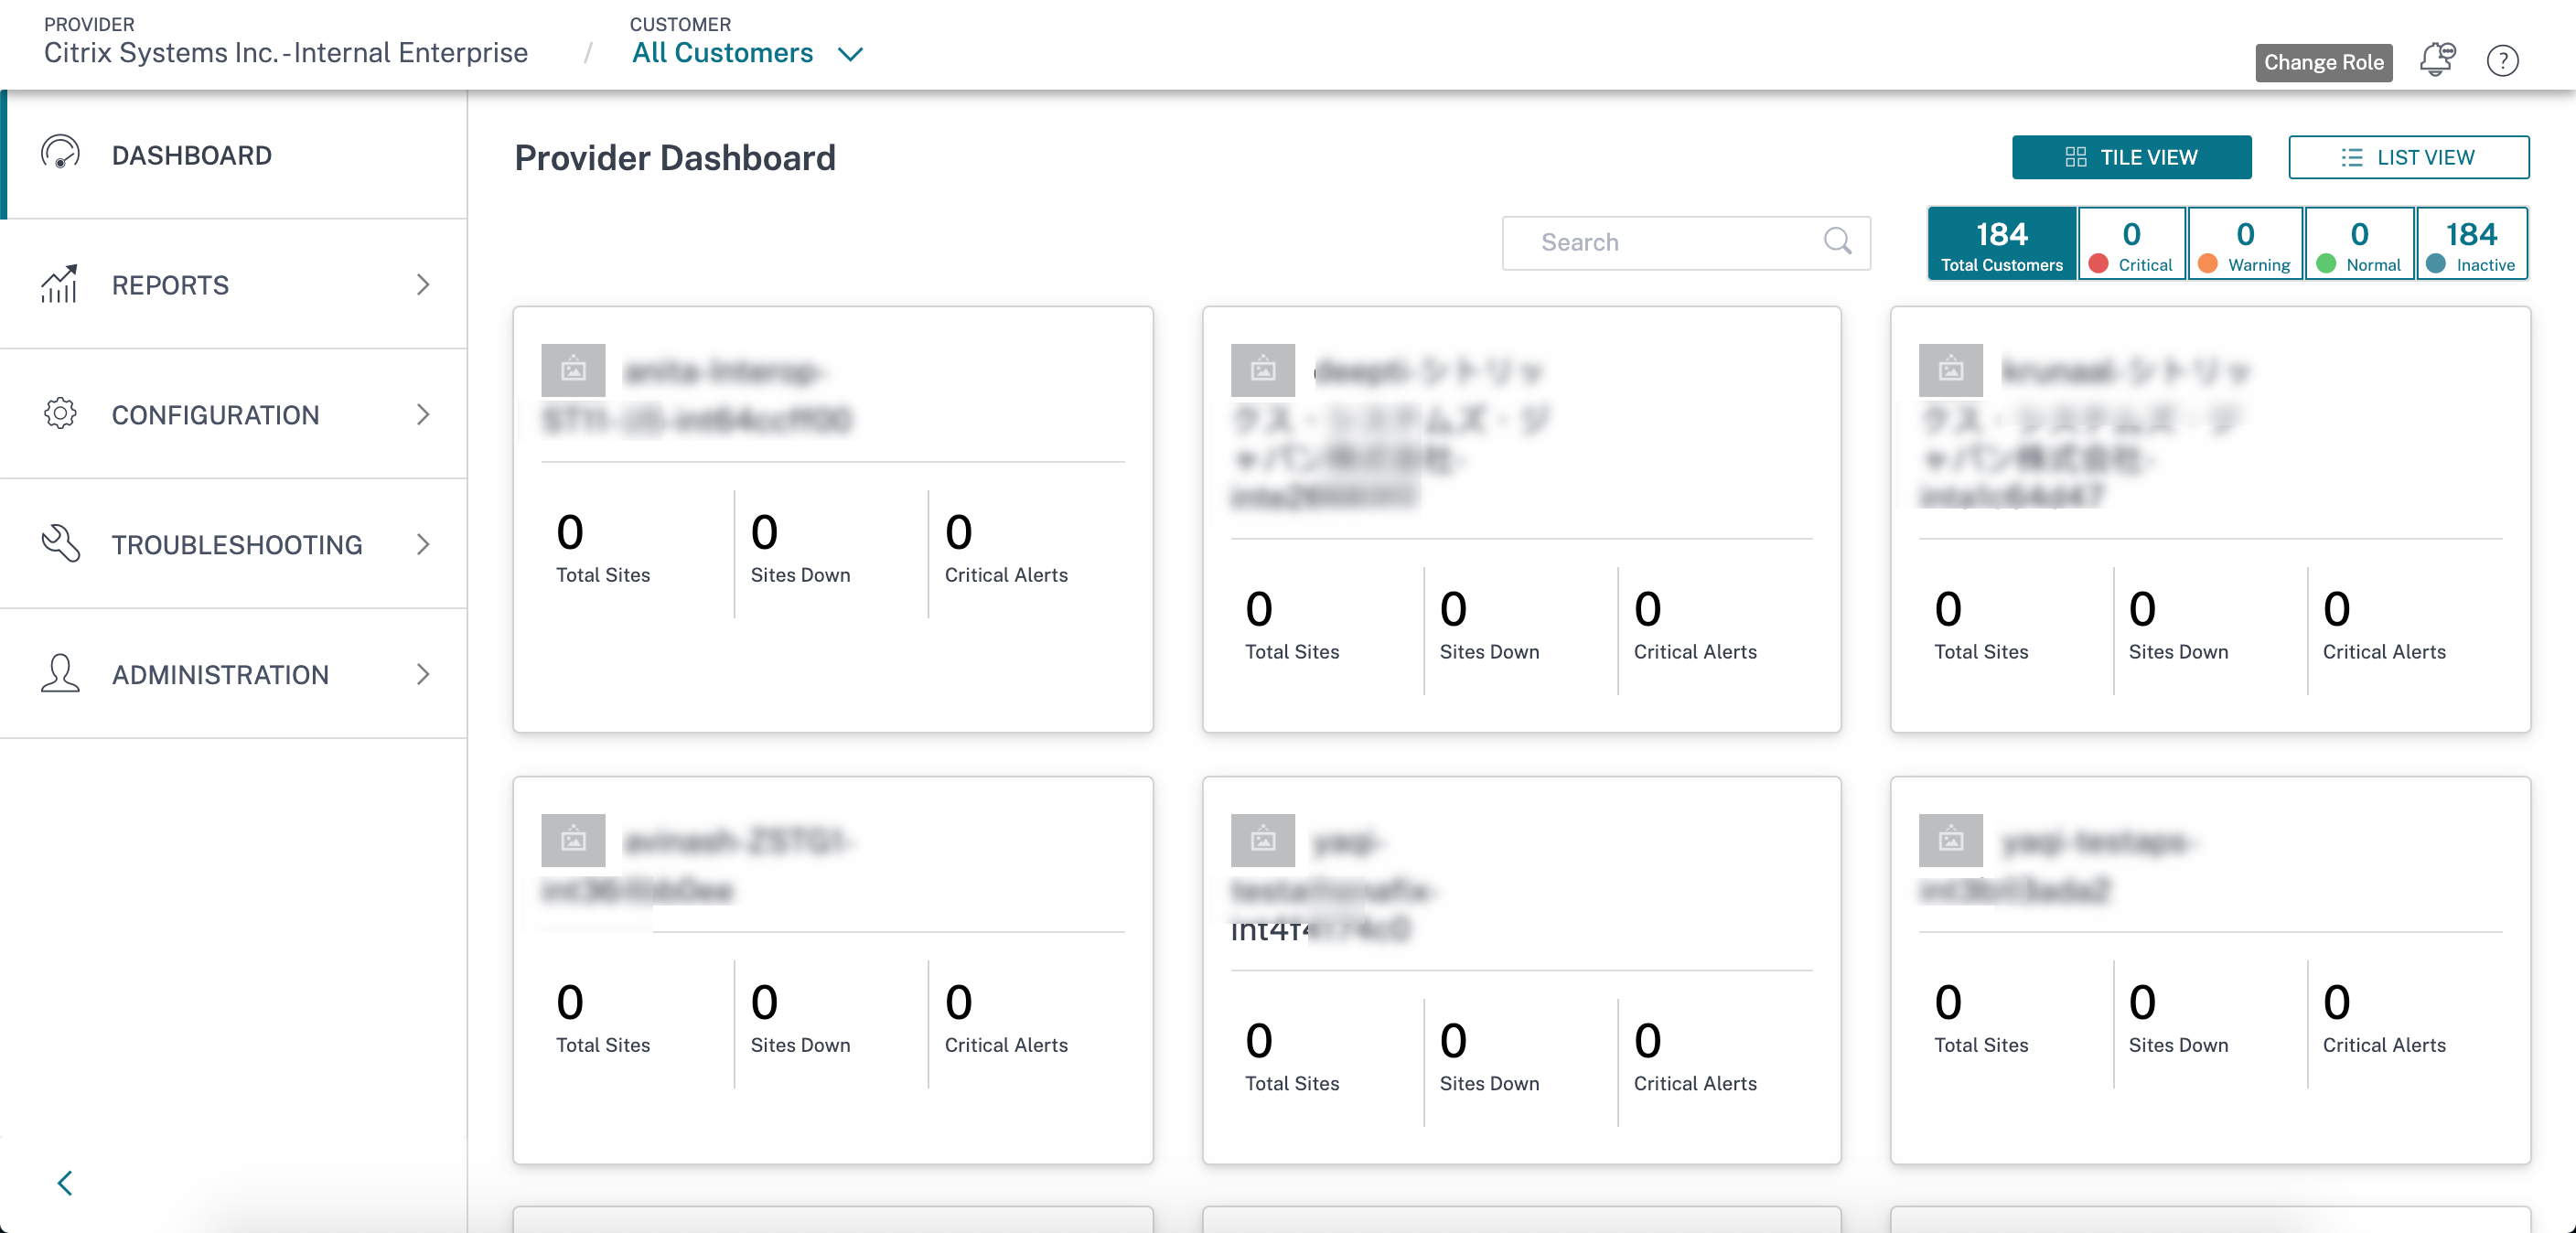
Task: Filter by Normal status with green dot
Action: (x=2359, y=244)
